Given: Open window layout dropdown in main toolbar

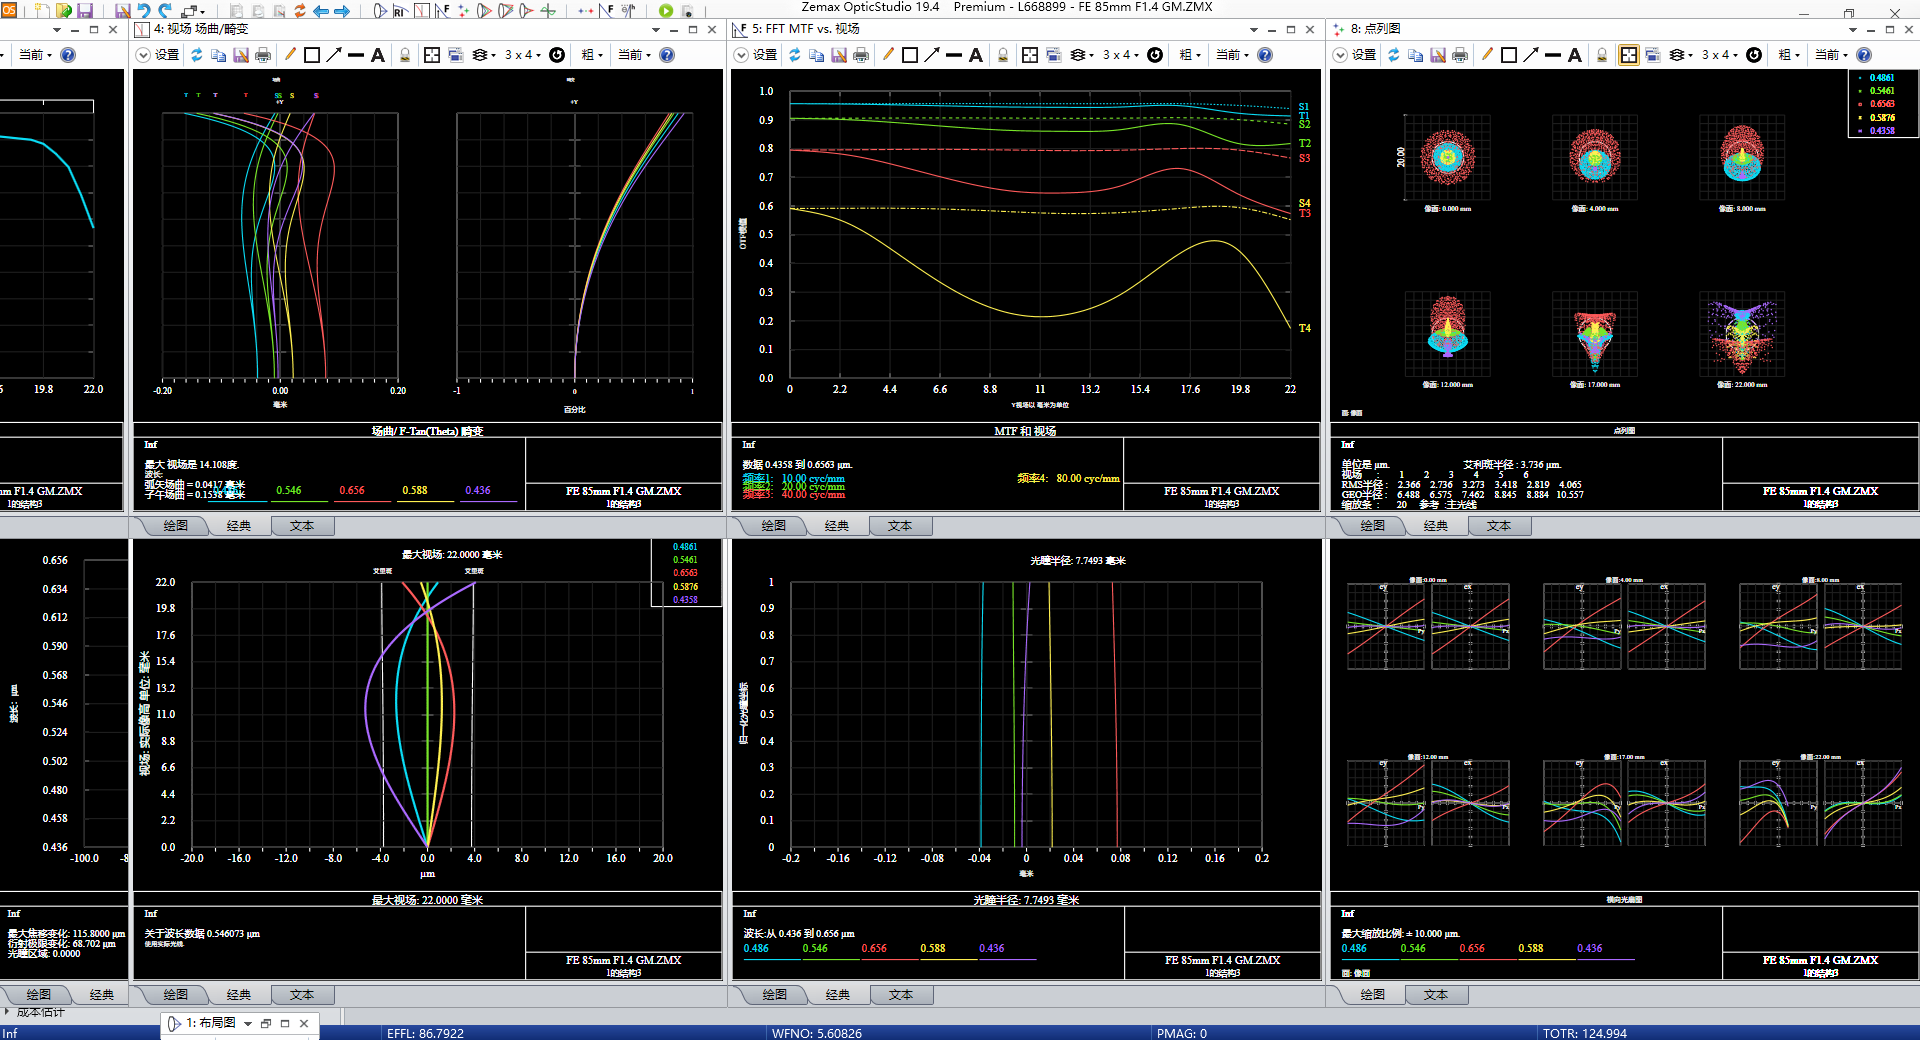Looking at the screenshot, I should point(194,11).
